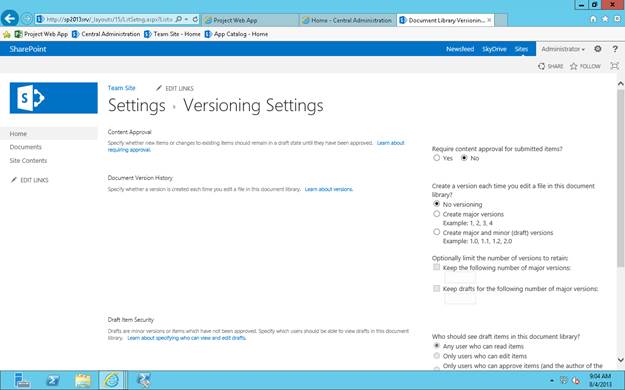Select Any user who can read items

point(436,346)
